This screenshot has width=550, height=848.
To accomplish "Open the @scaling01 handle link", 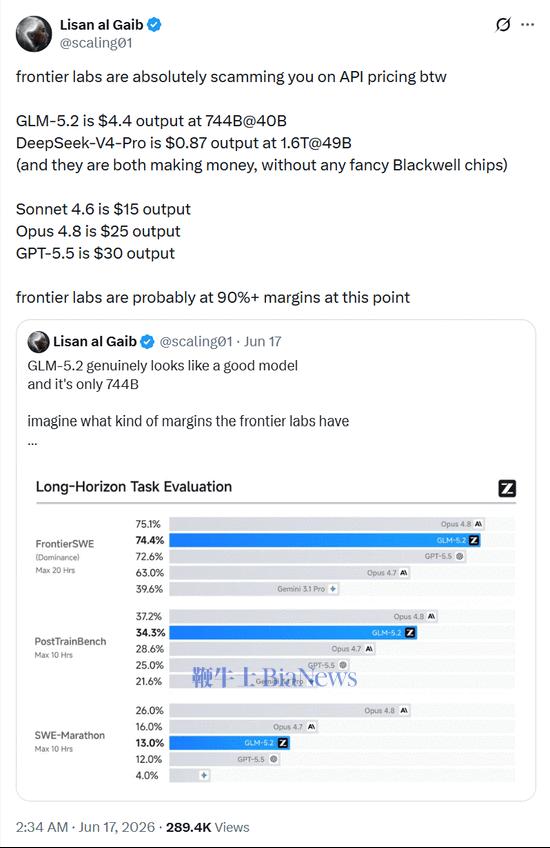I will pyautogui.click(x=96, y=43).
